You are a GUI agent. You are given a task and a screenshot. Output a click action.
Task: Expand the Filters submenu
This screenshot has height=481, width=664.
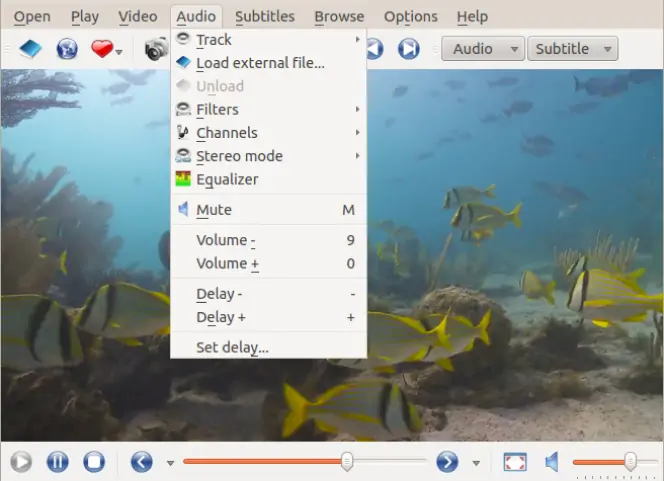pyautogui.click(x=268, y=110)
